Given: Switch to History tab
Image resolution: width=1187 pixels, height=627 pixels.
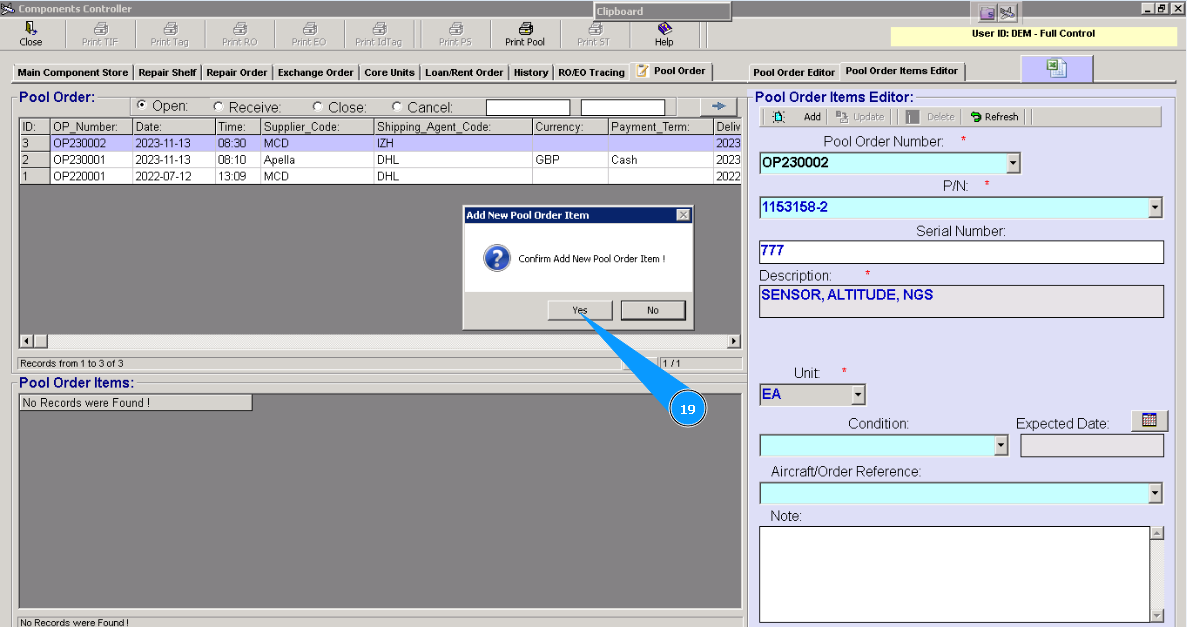Looking at the screenshot, I should pyautogui.click(x=531, y=73).
